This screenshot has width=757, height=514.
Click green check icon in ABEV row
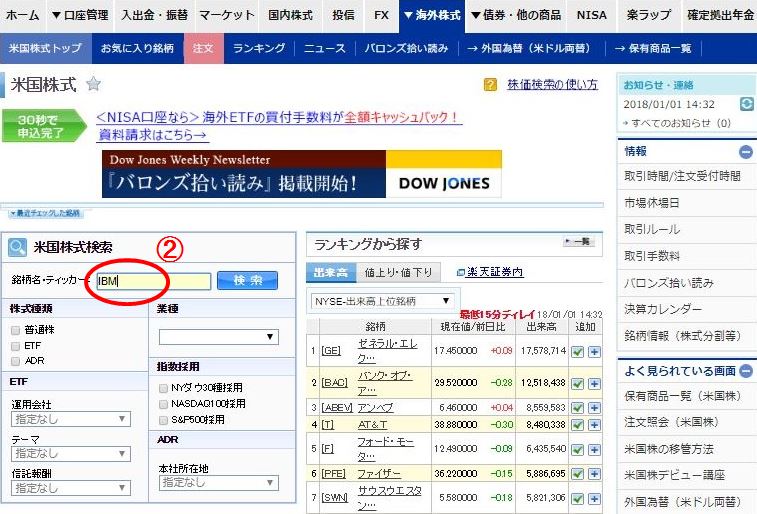tap(577, 407)
